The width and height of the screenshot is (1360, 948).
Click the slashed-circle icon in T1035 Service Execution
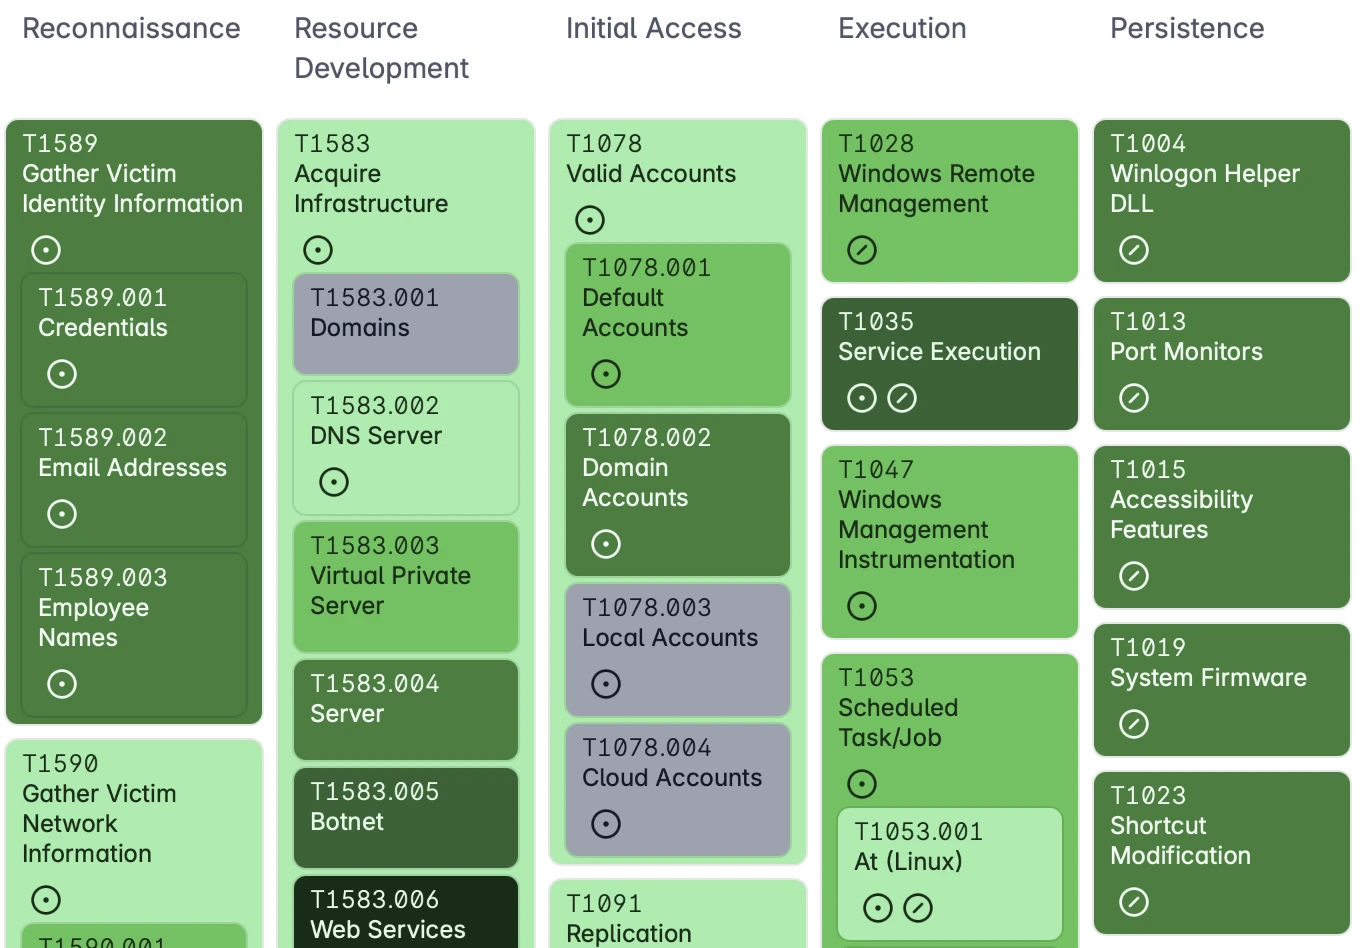click(x=902, y=398)
